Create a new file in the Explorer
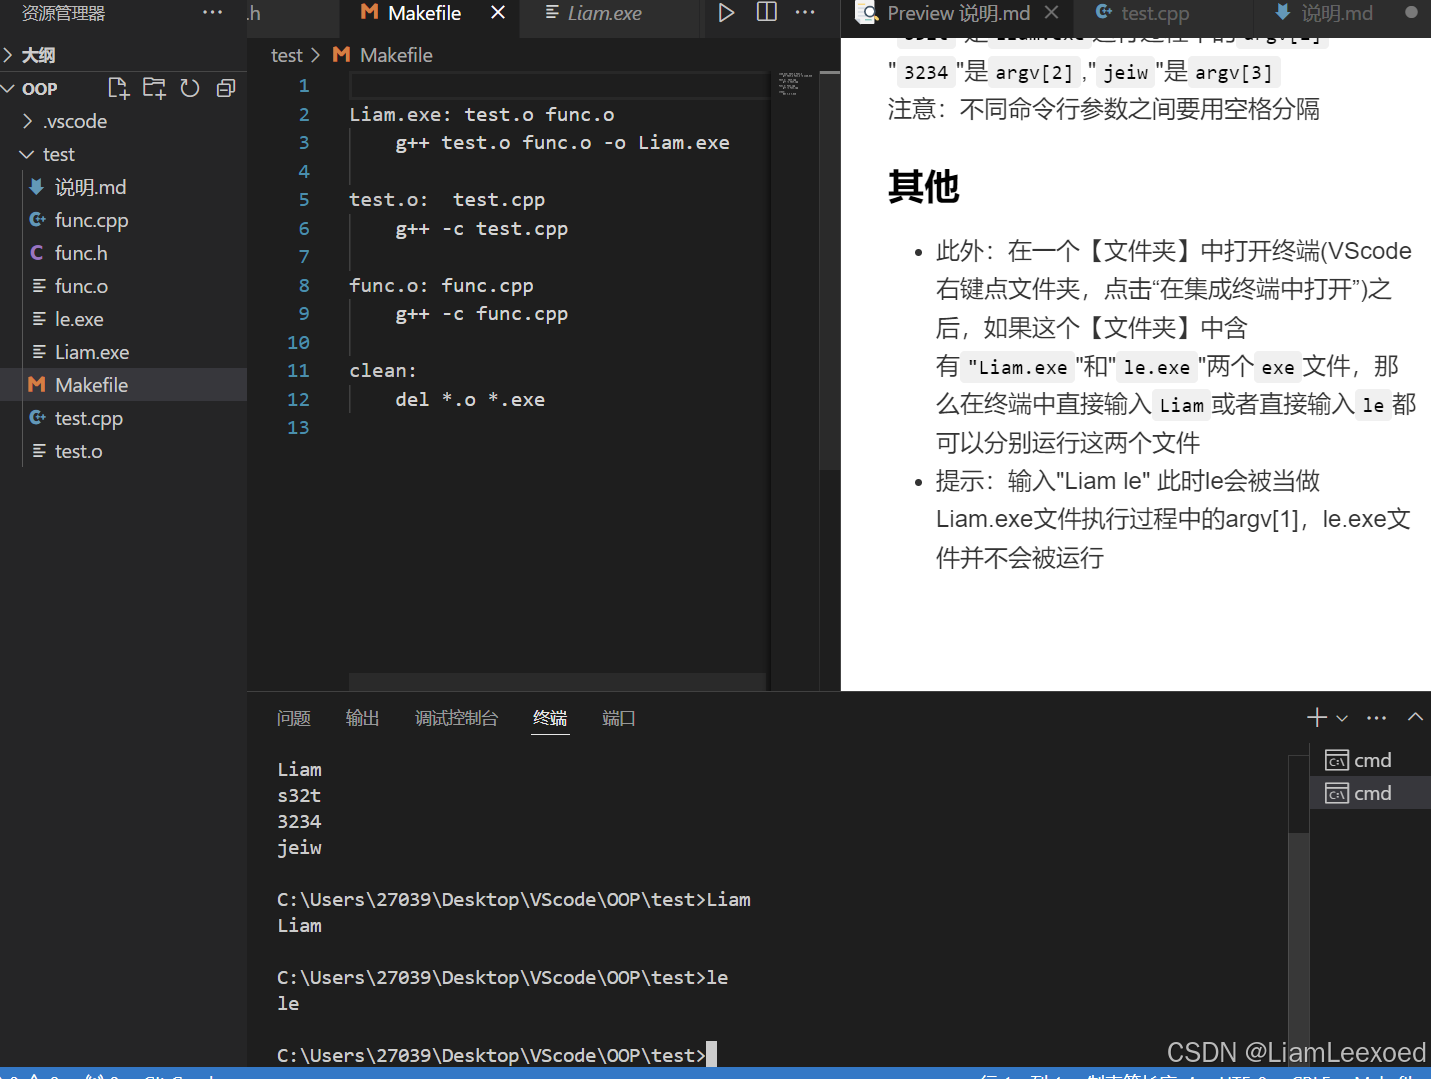This screenshot has width=1431, height=1079. click(x=118, y=88)
